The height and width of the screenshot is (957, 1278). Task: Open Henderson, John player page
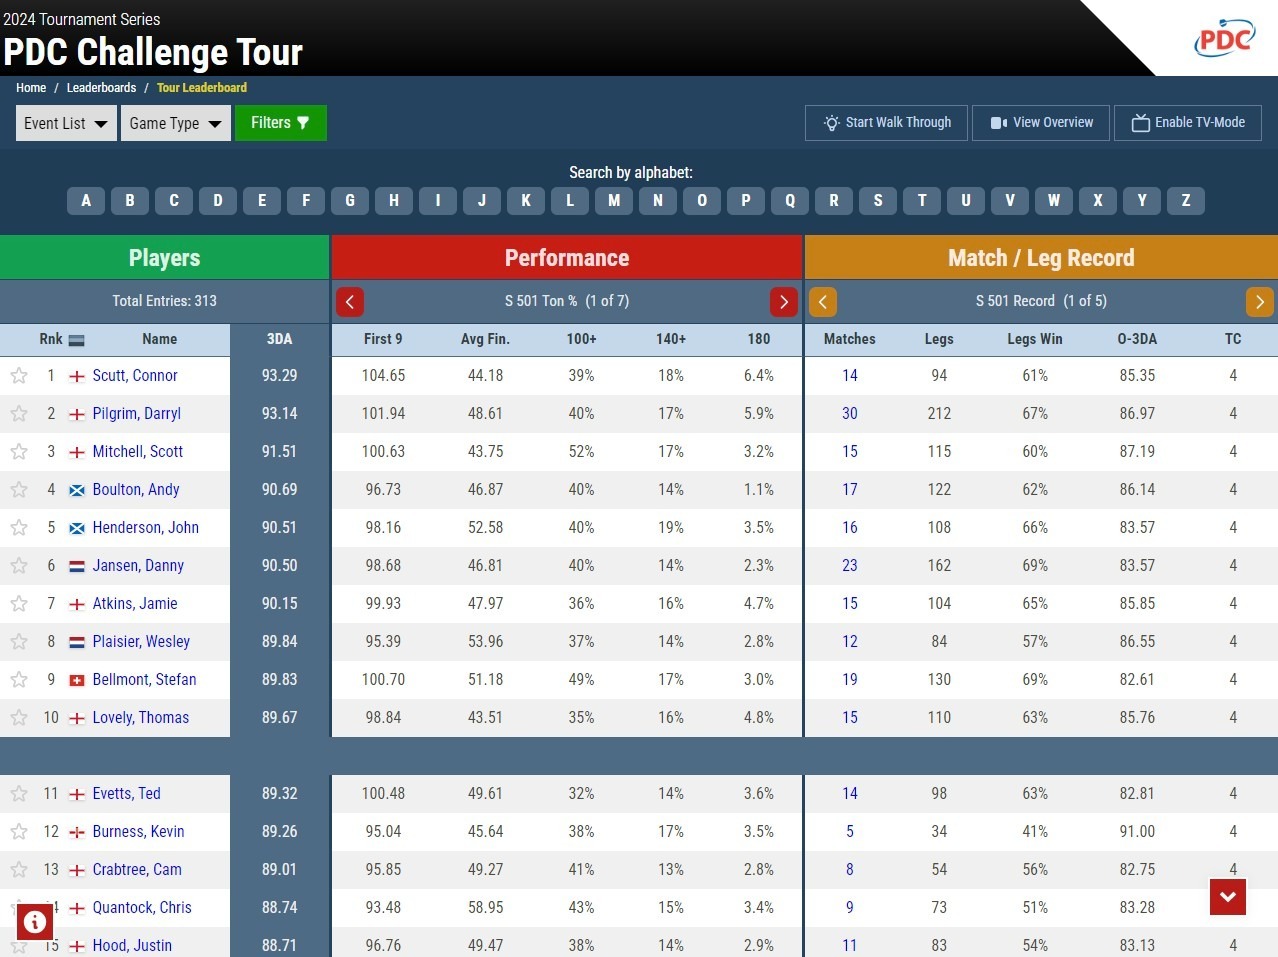(x=146, y=528)
